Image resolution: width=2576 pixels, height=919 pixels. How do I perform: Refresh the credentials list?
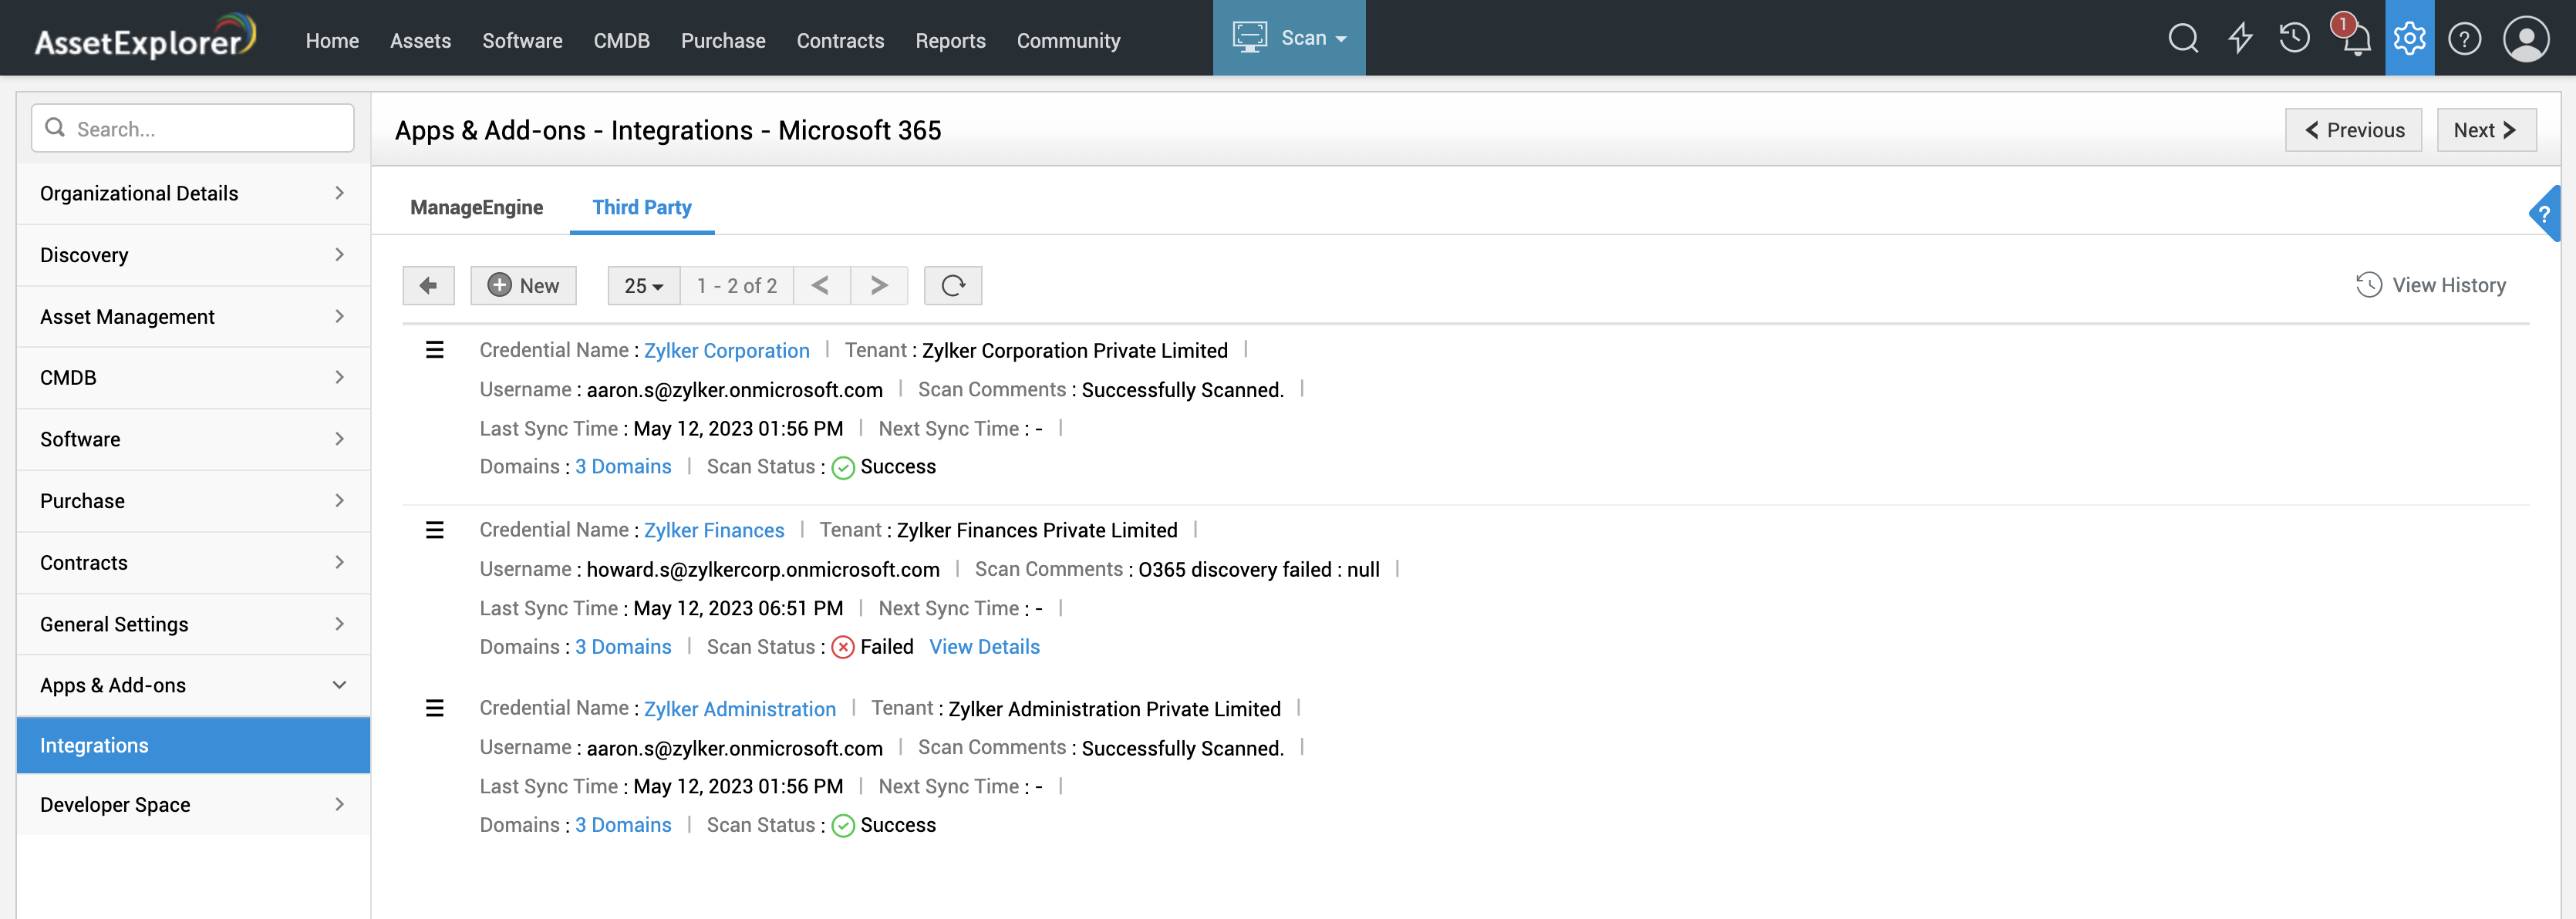point(952,286)
